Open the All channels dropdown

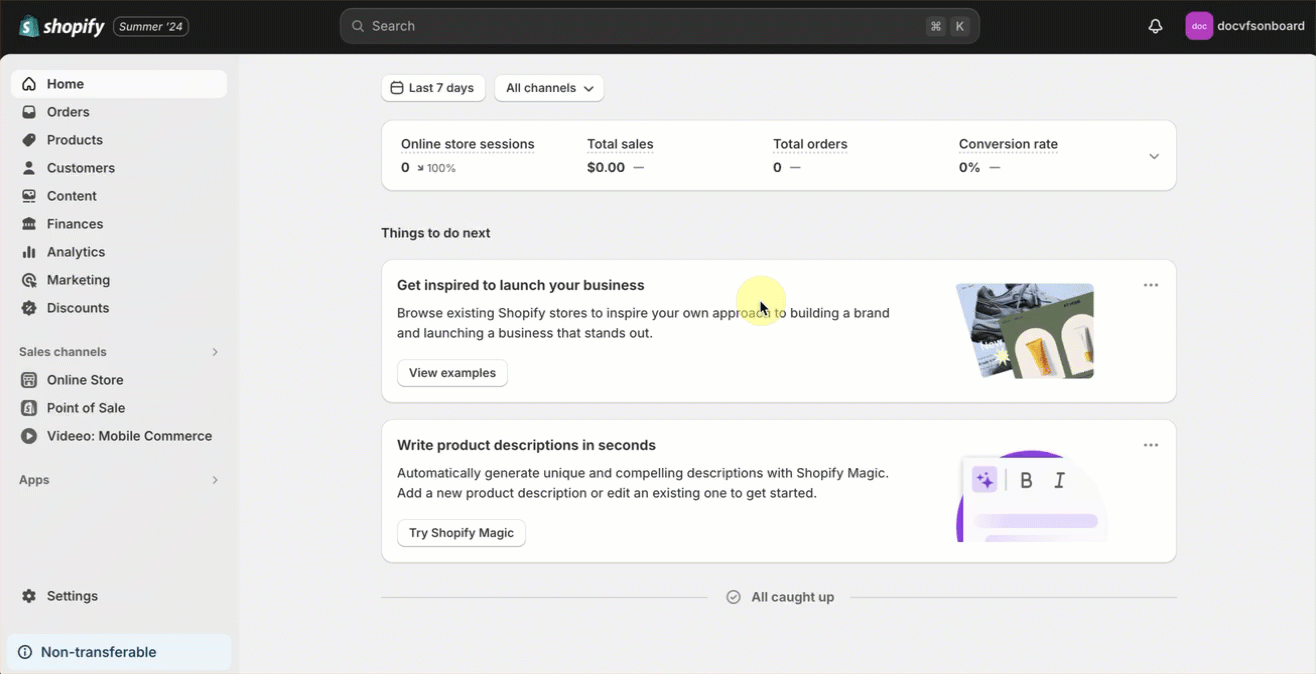(x=549, y=88)
